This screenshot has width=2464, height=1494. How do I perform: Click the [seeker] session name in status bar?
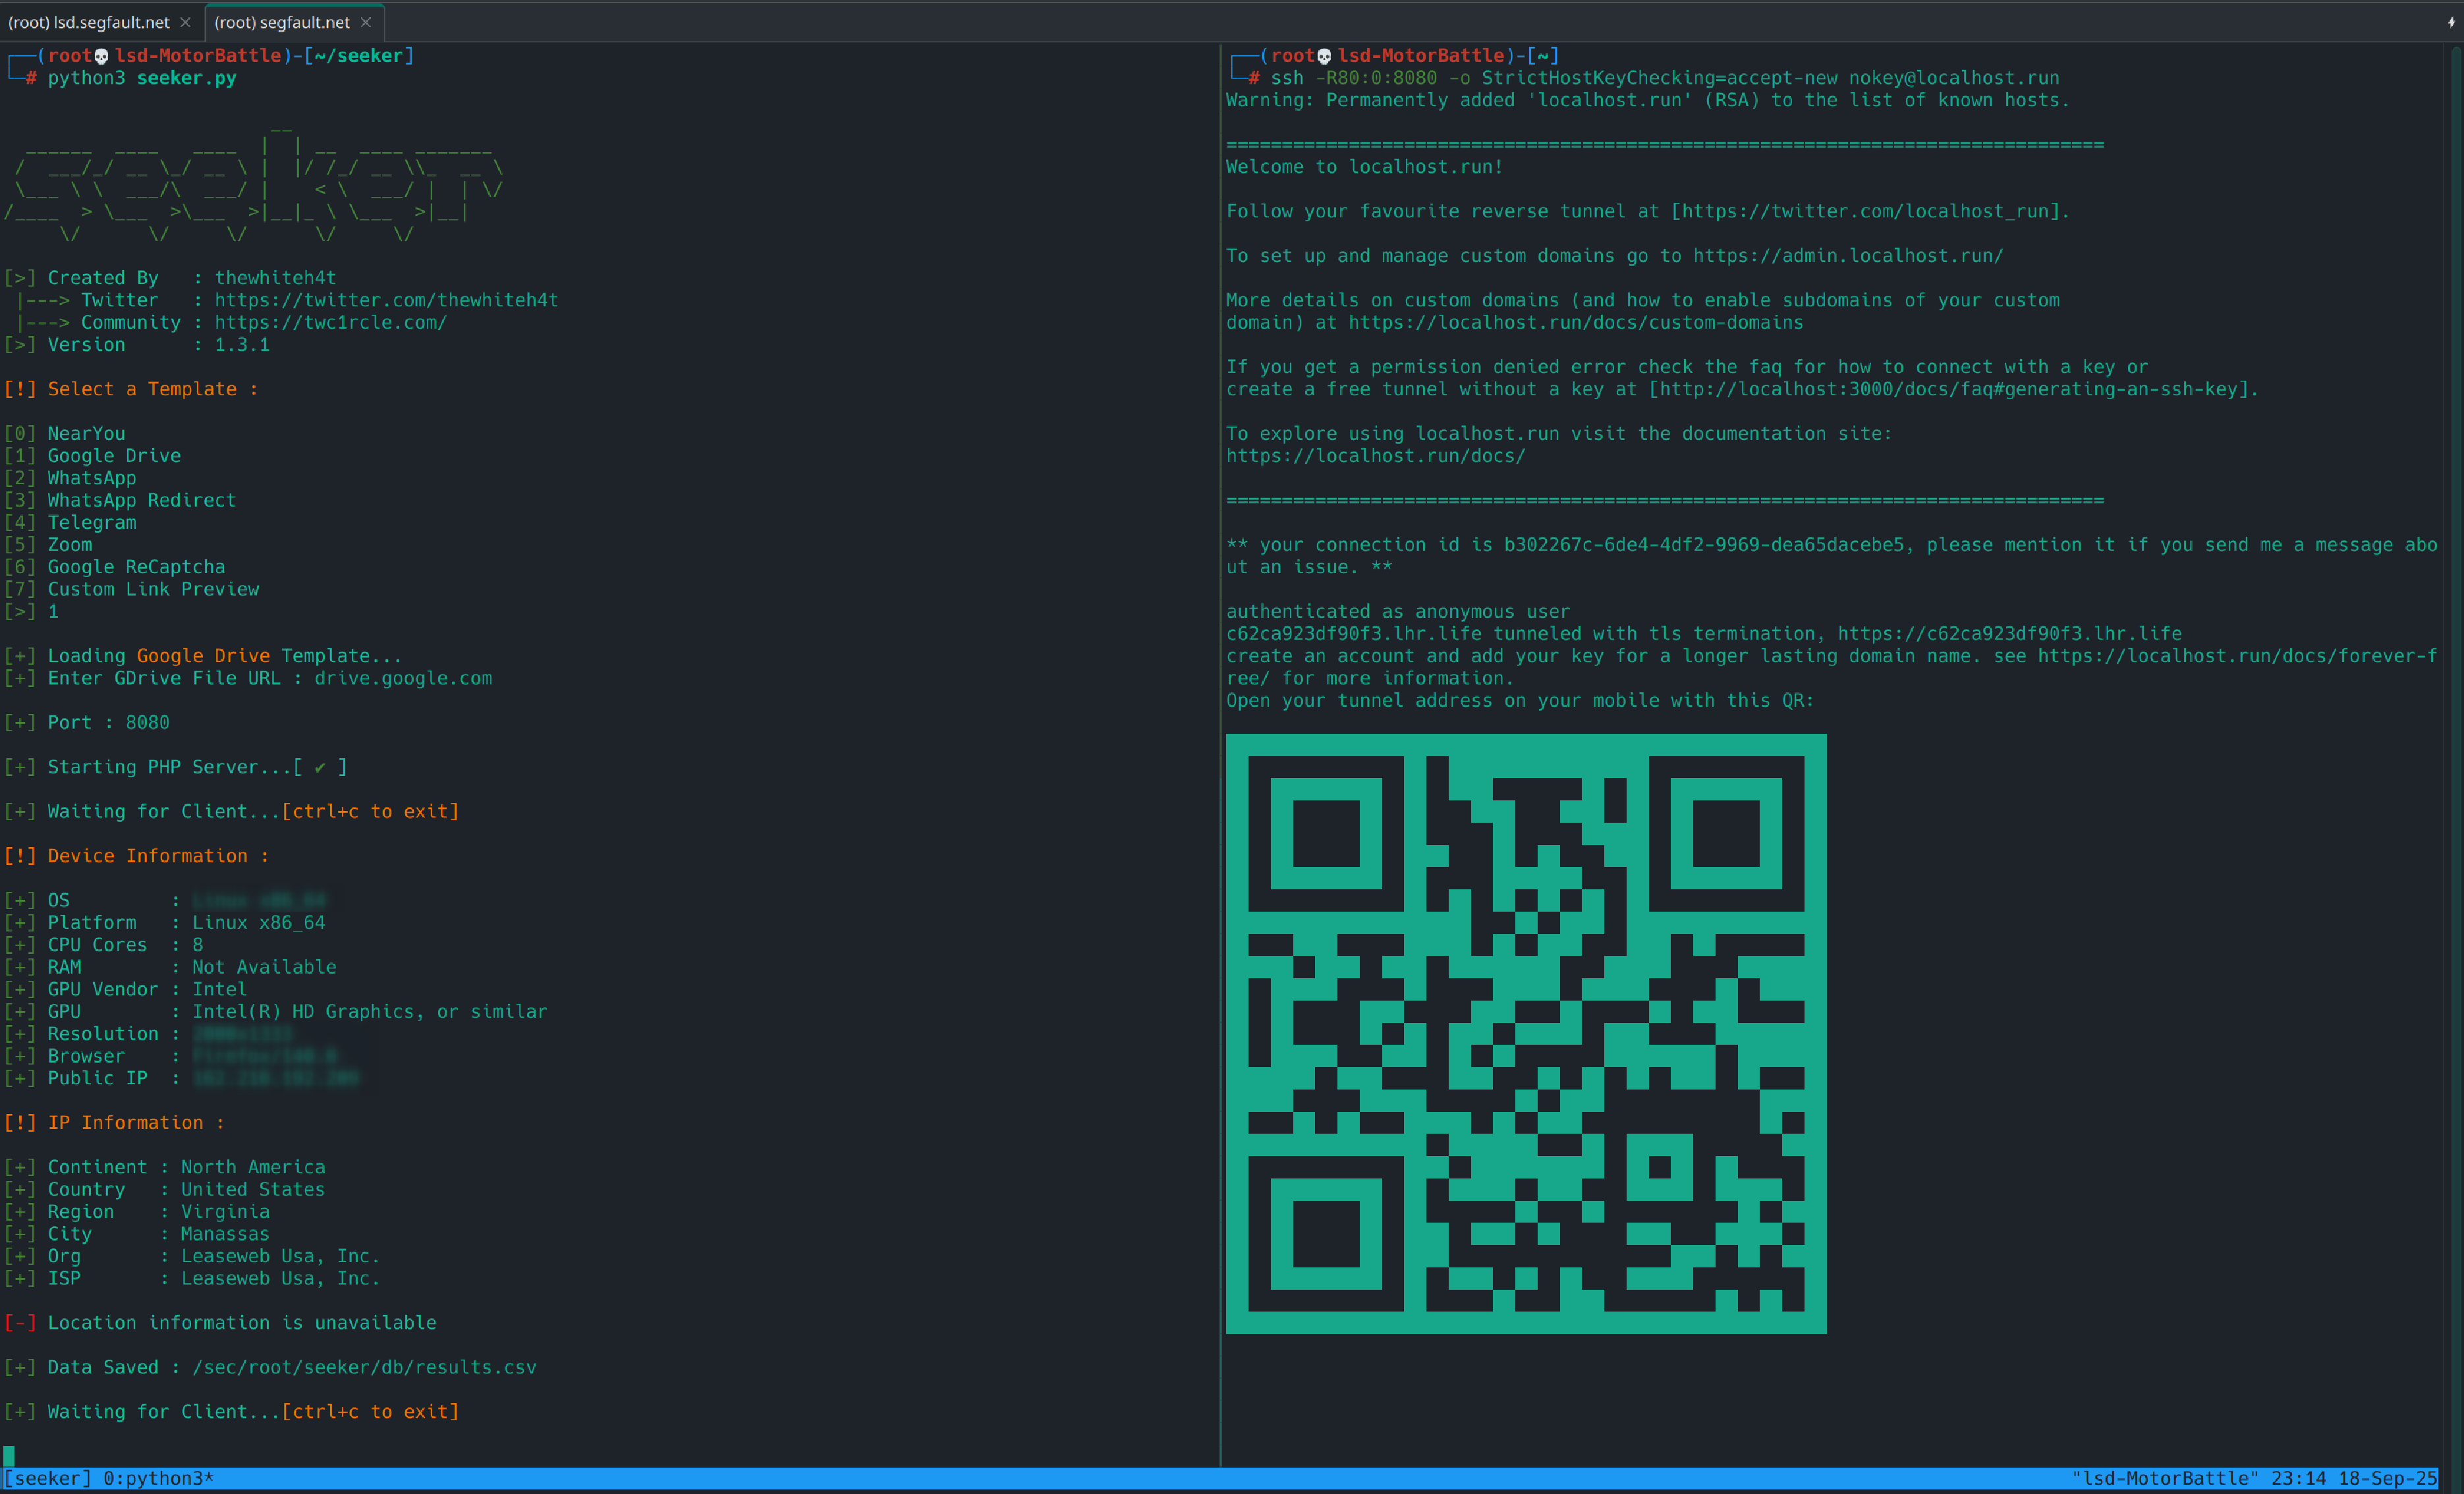pos(47,1478)
